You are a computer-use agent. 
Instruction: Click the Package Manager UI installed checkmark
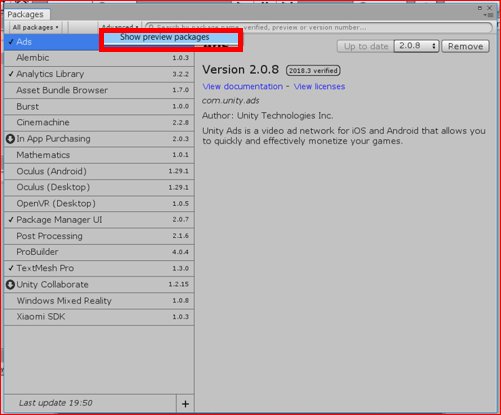(x=11, y=220)
